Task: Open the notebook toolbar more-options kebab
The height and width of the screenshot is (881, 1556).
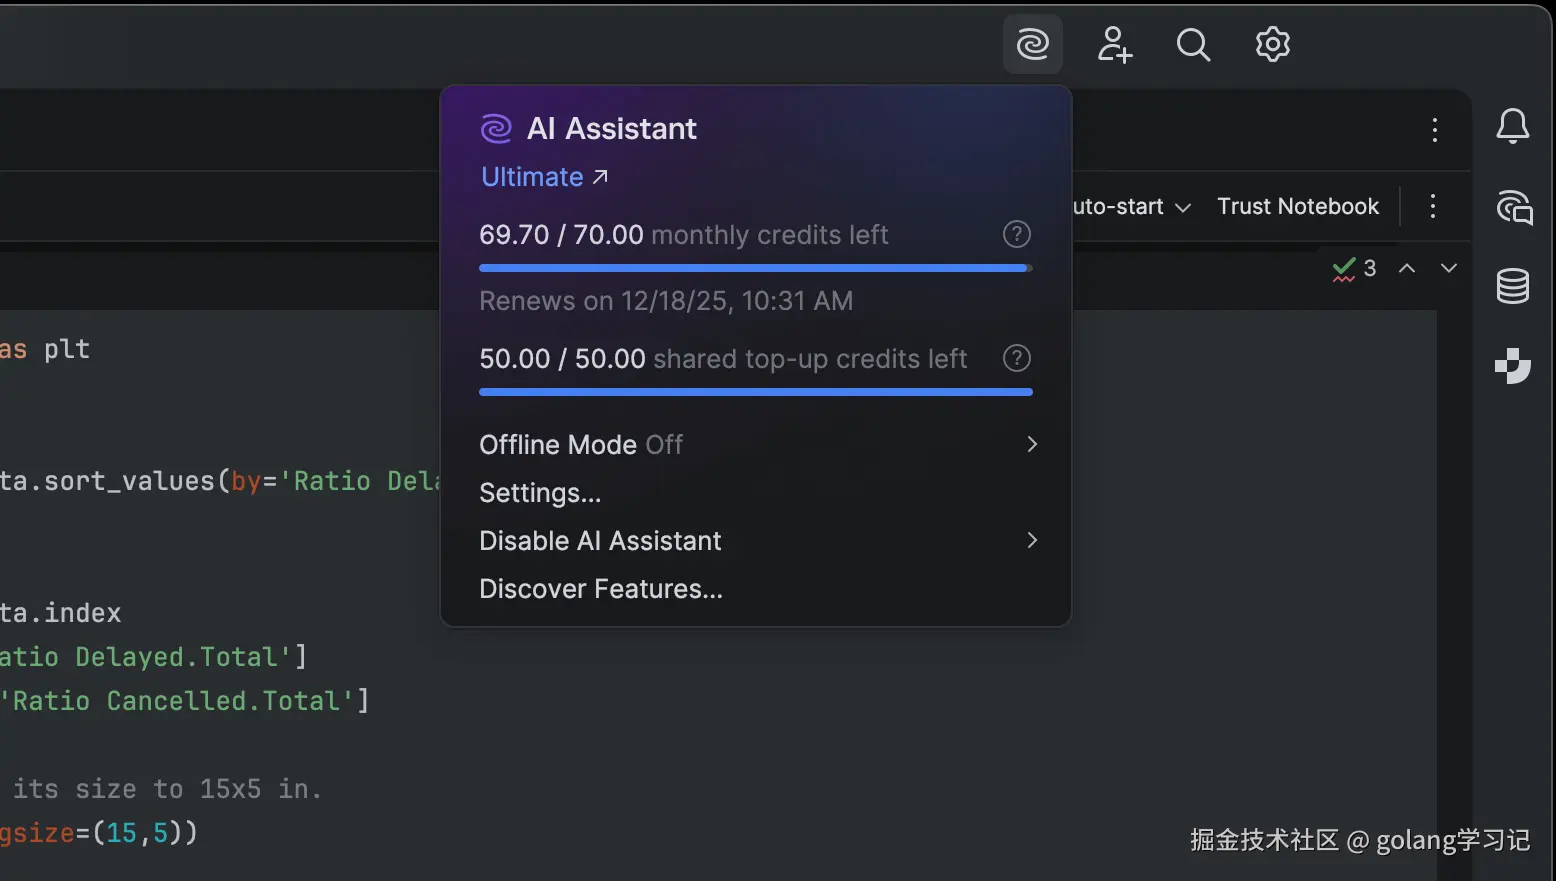Action: tap(1432, 207)
